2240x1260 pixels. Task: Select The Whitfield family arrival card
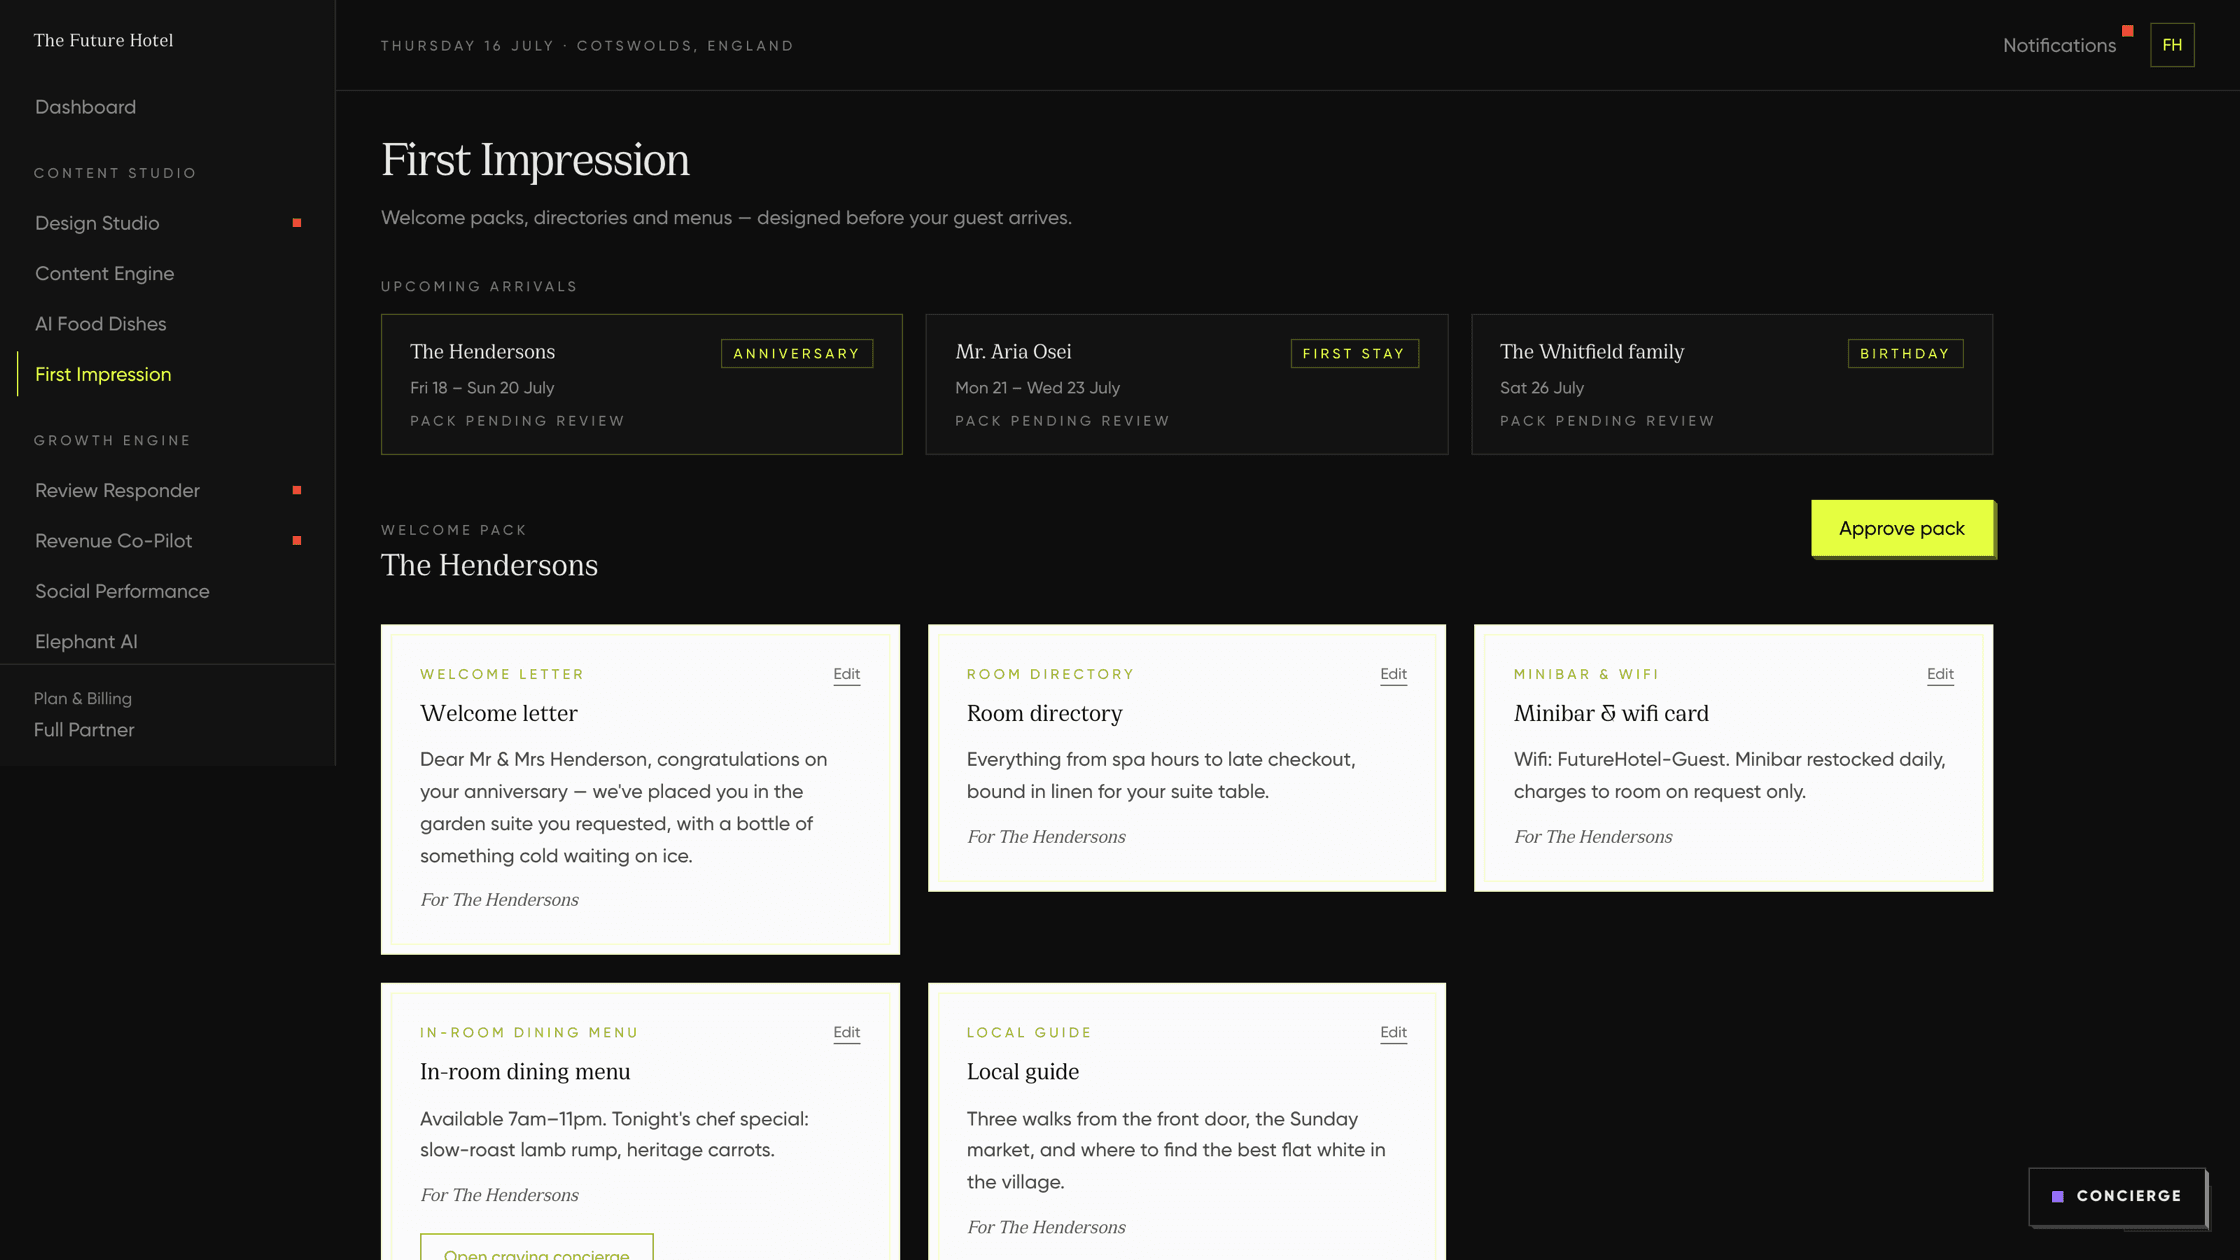pyautogui.click(x=1732, y=384)
